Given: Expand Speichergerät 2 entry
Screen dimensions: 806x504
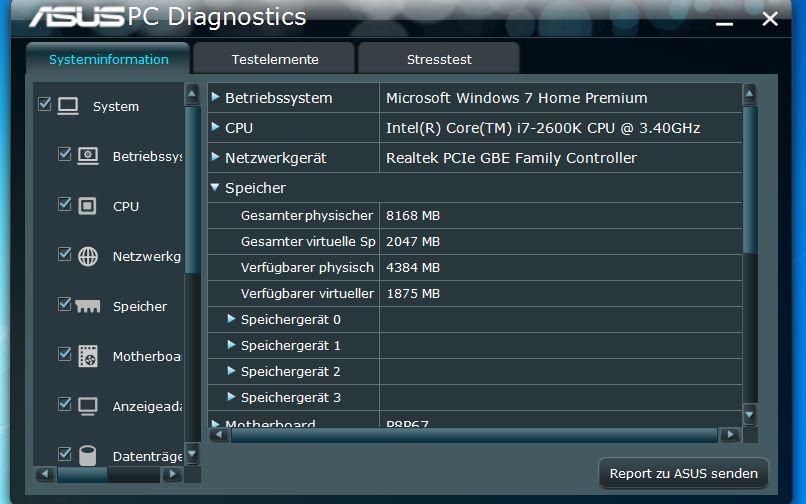Looking at the screenshot, I should [231, 370].
